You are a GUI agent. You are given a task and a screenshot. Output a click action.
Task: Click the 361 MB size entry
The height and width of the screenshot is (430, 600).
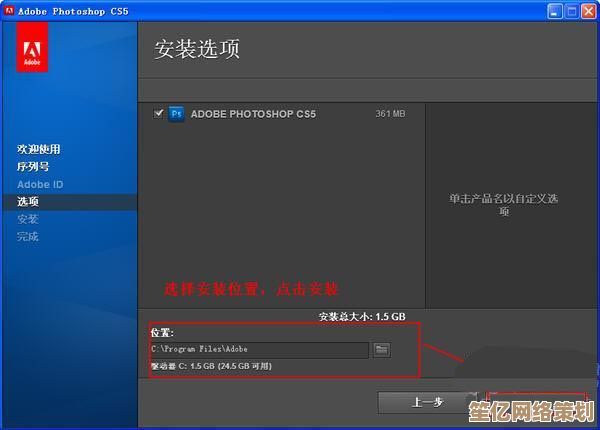click(x=390, y=114)
